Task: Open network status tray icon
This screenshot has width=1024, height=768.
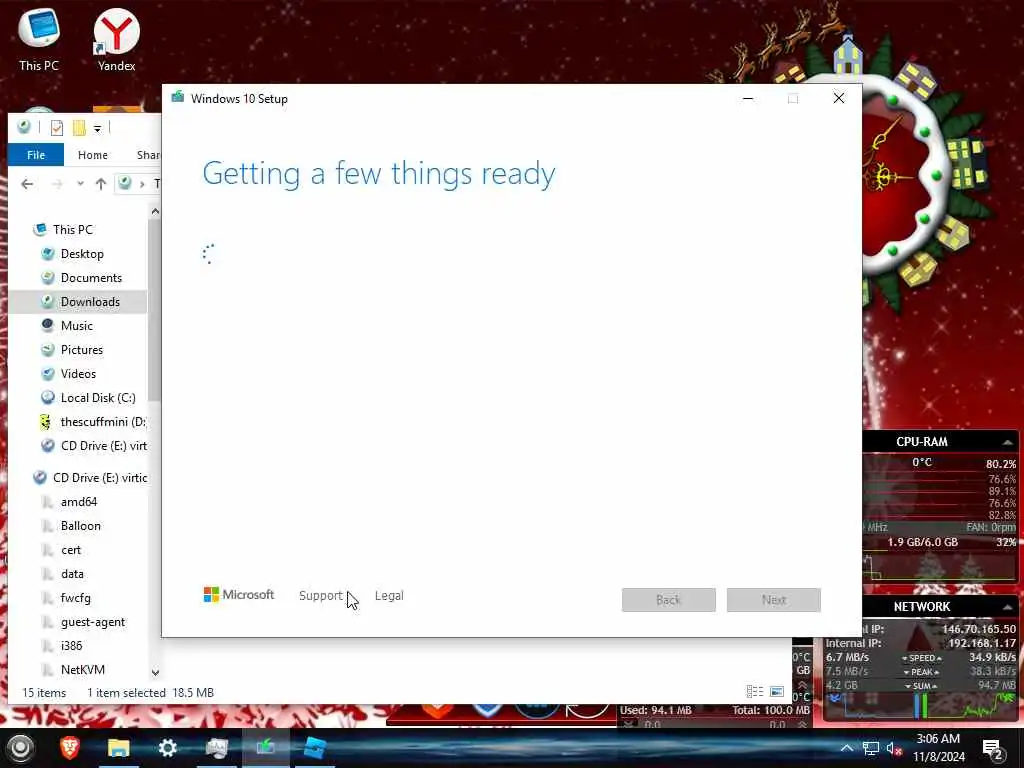Action: [871, 748]
